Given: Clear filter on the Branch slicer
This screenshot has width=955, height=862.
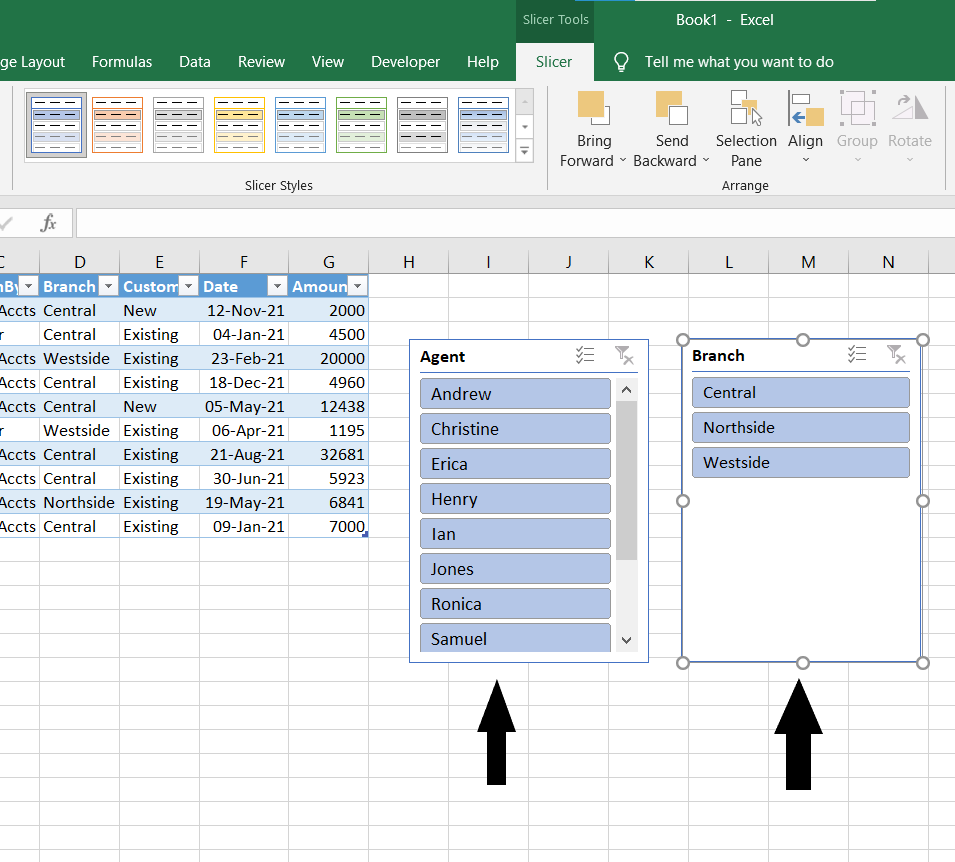Looking at the screenshot, I should tap(896, 354).
